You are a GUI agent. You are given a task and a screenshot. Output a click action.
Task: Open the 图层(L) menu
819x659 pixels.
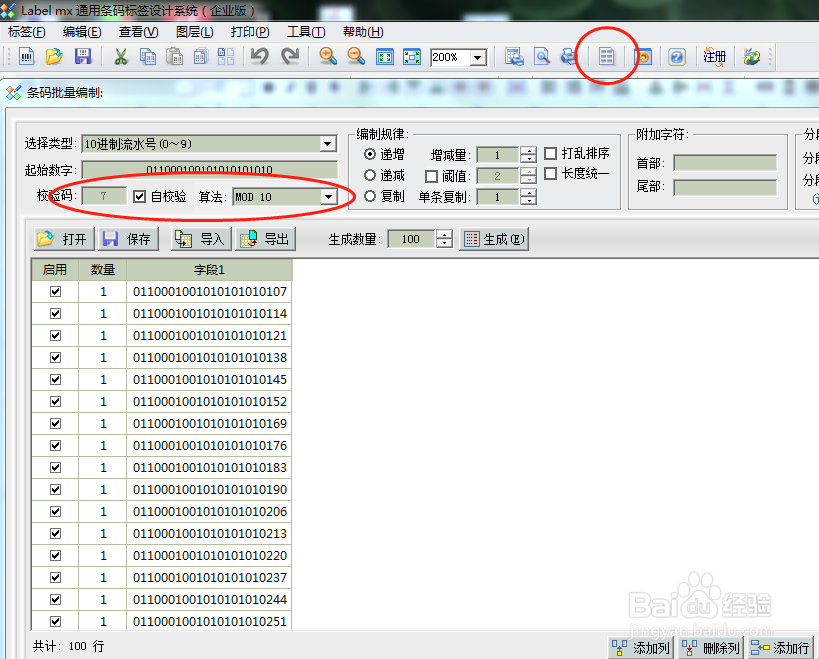(194, 32)
